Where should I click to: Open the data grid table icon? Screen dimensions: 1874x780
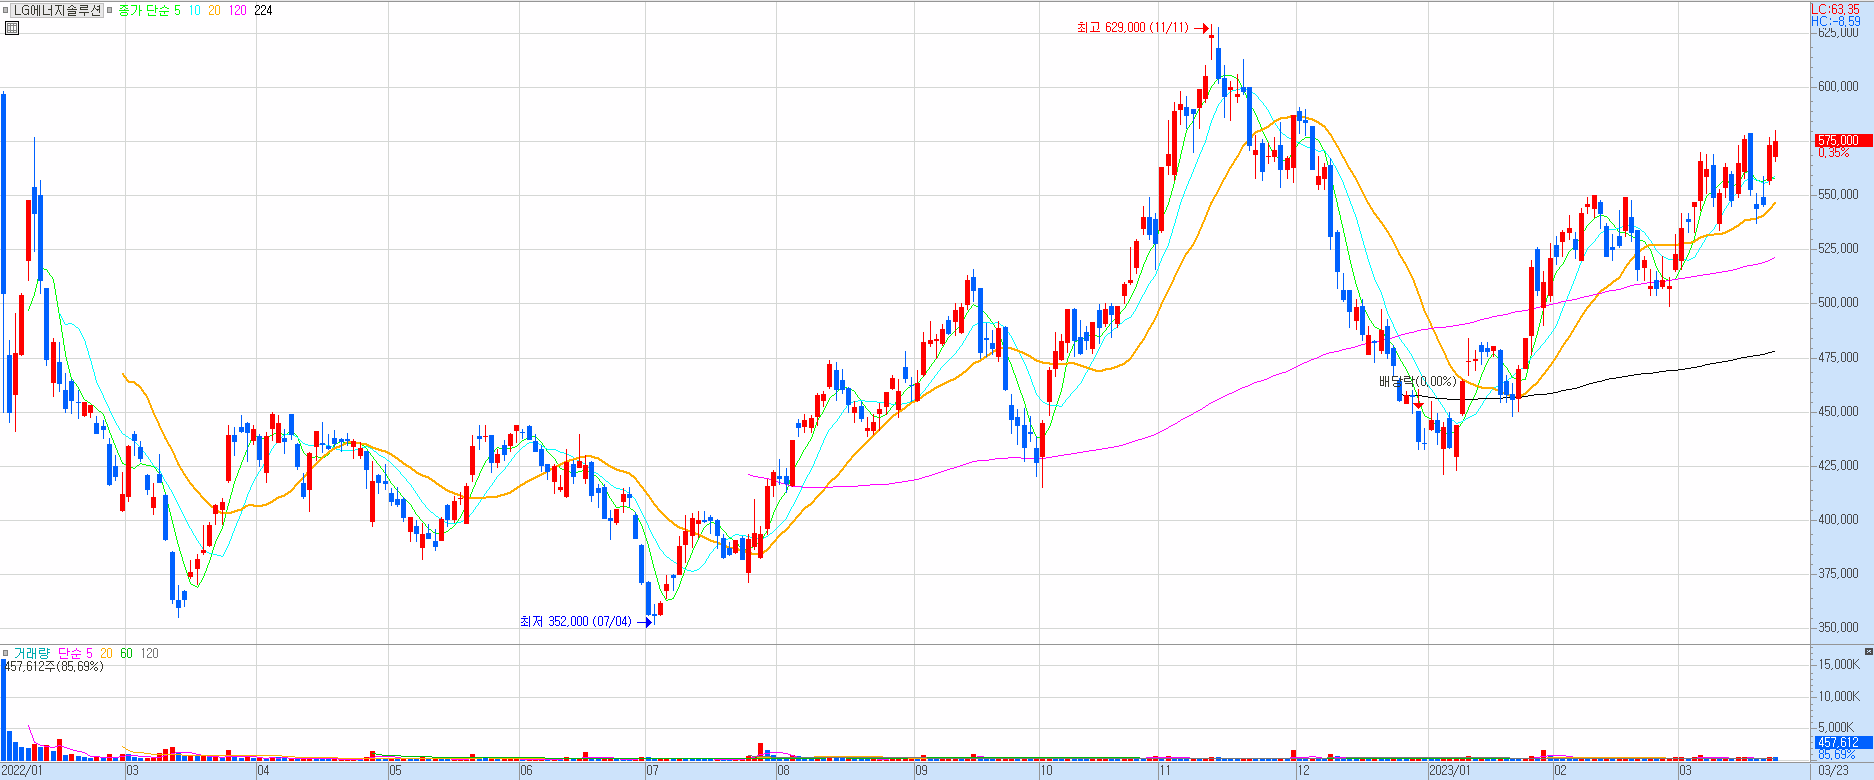[11, 28]
